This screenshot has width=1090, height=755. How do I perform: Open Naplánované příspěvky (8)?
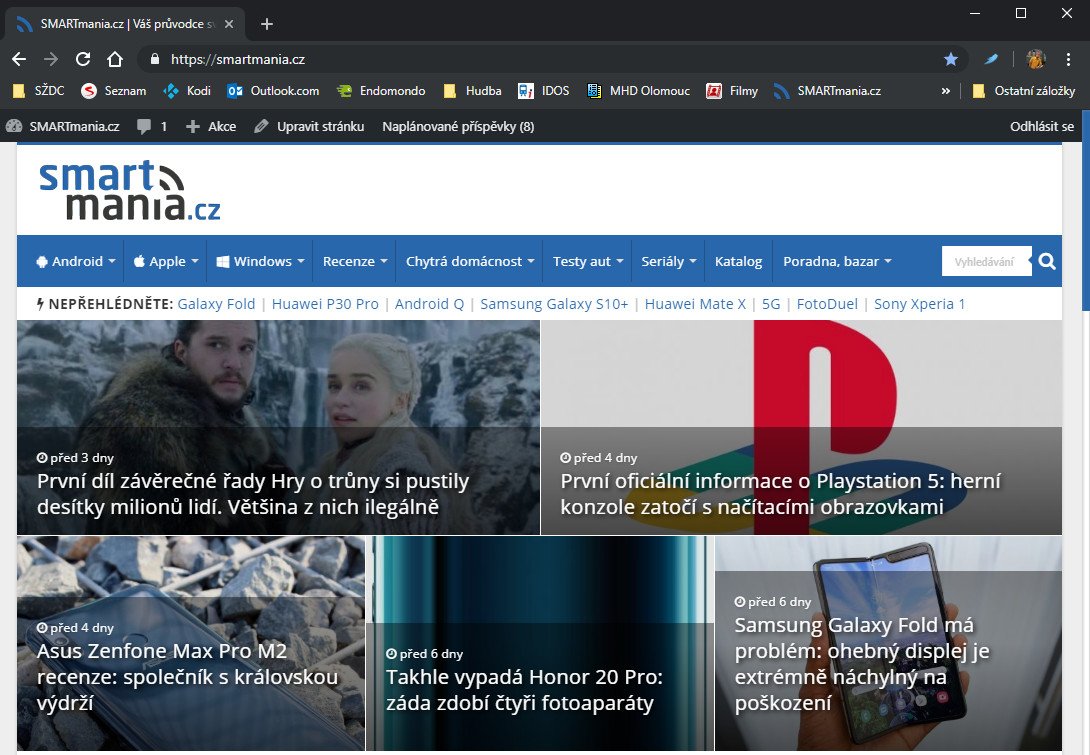(x=458, y=127)
